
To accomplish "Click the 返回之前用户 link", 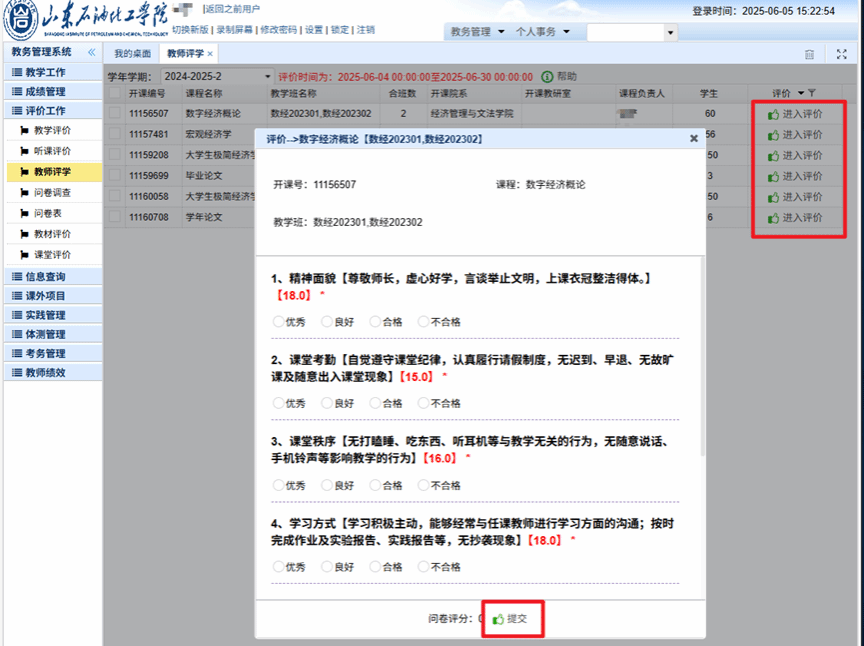I will (233, 9).
